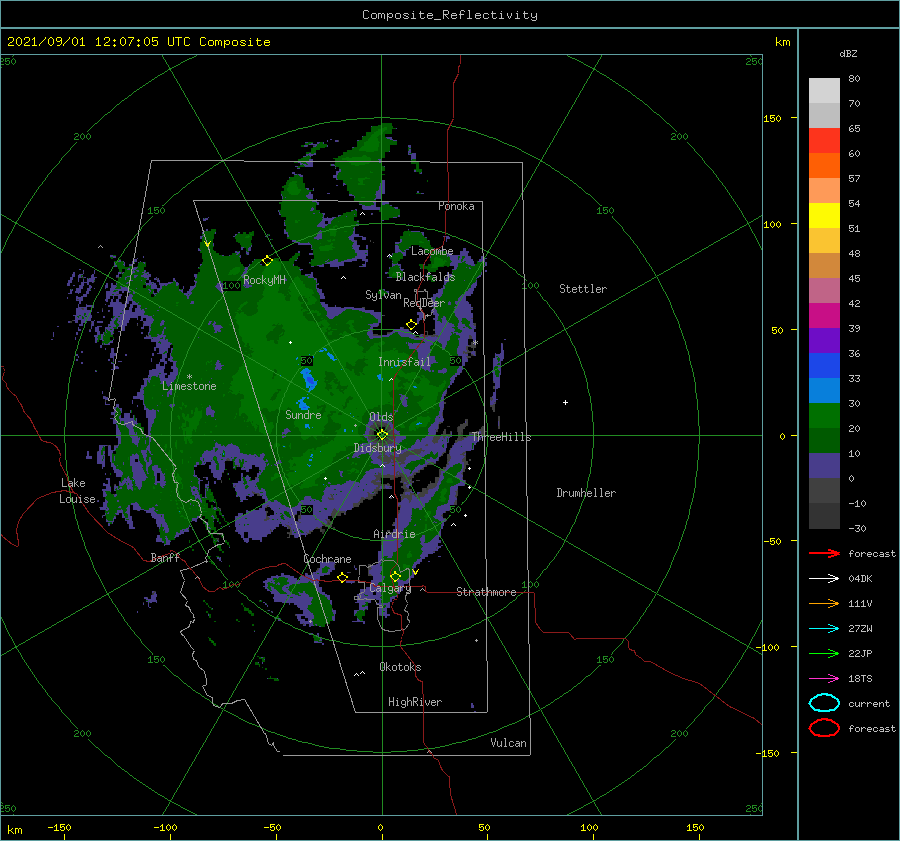Click the orange 111V arrow legend icon

[824, 603]
